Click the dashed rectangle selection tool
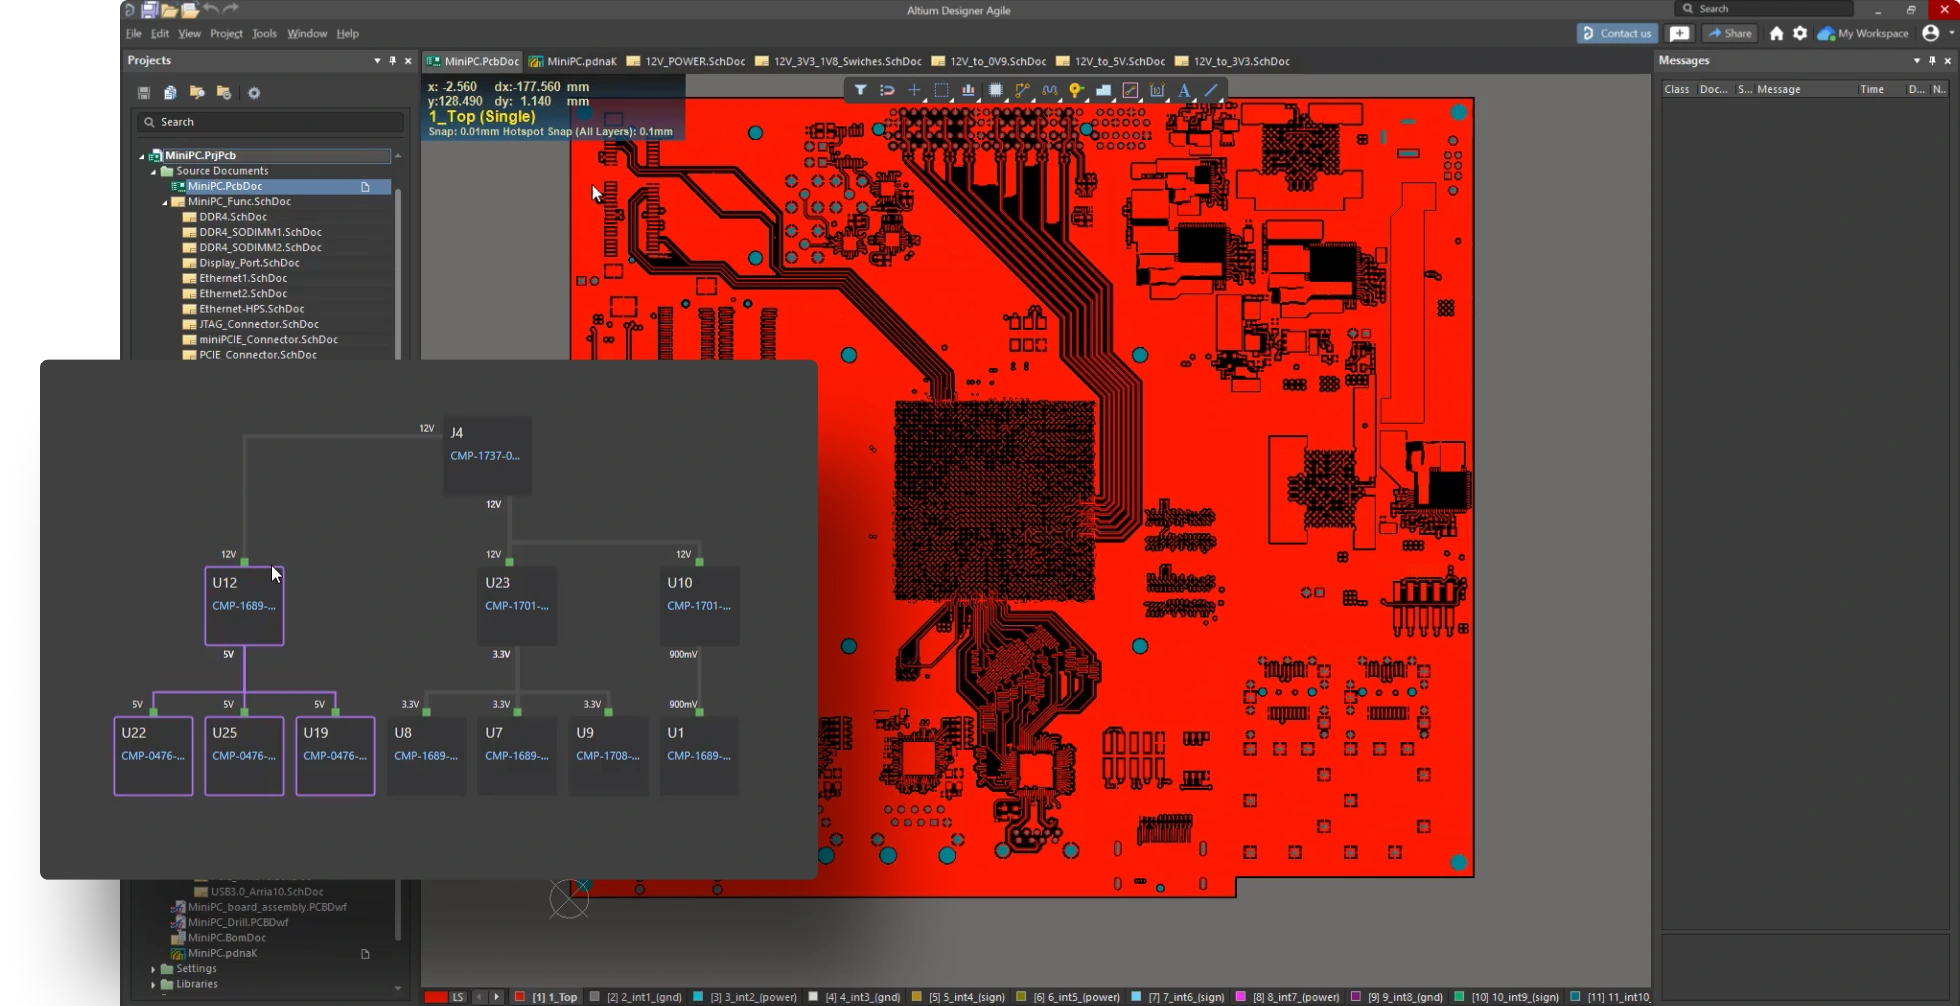 pyautogui.click(x=941, y=90)
